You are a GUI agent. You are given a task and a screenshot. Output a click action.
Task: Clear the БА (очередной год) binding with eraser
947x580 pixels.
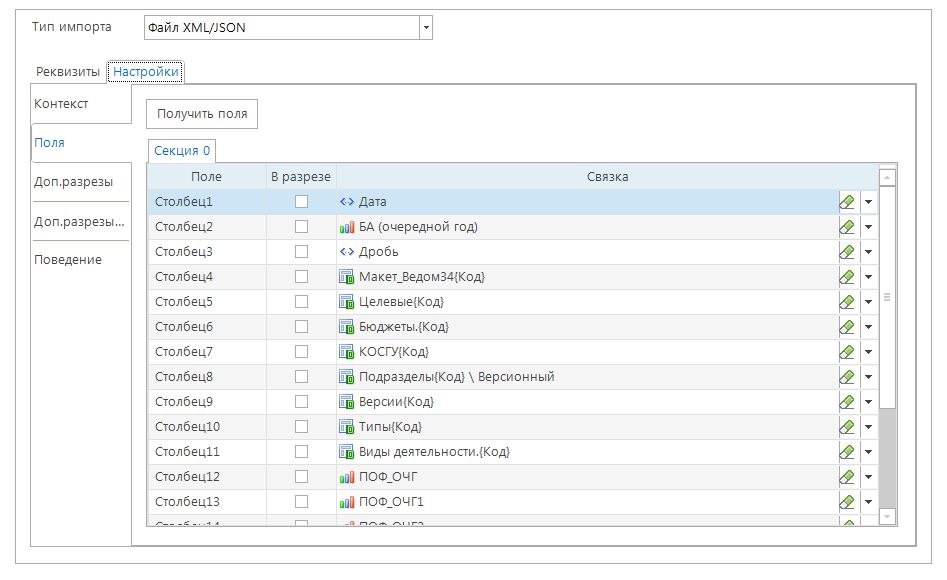[848, 227]
